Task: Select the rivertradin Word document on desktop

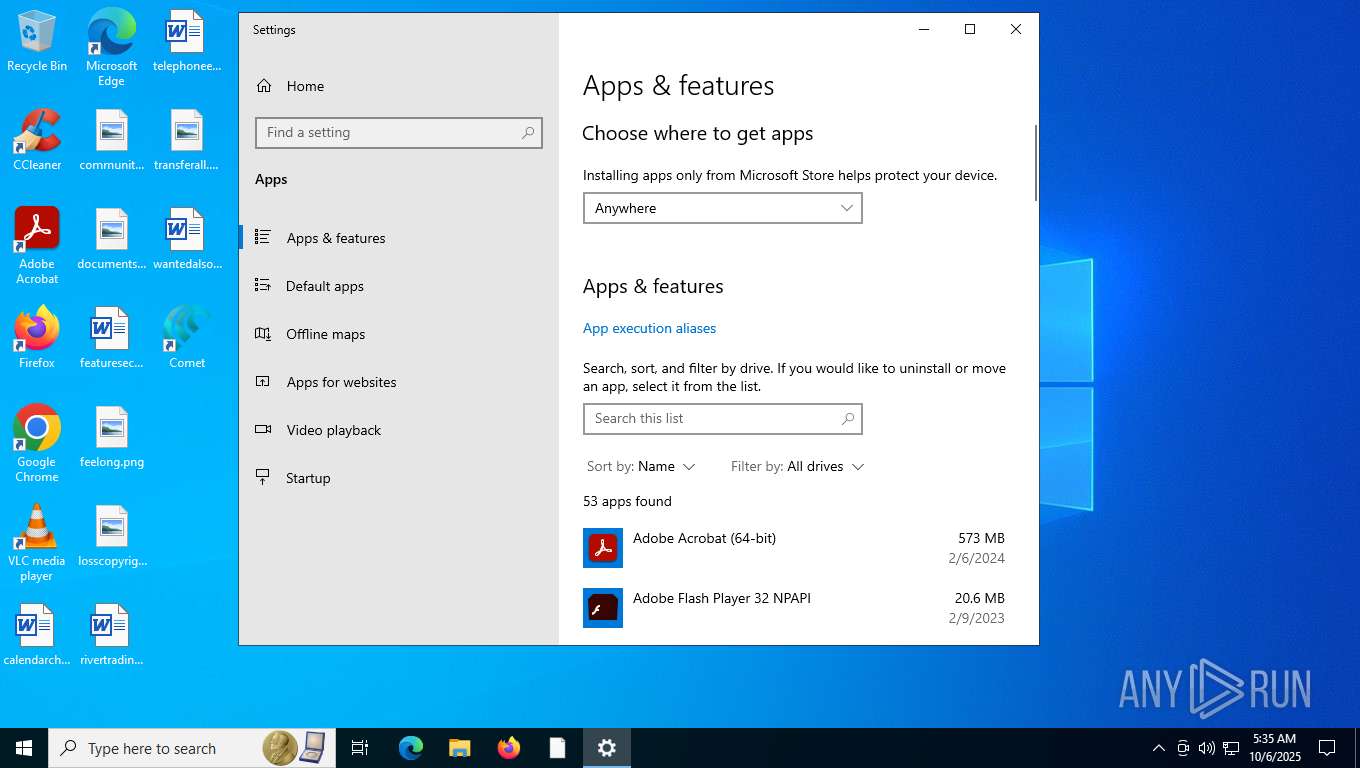Action: [112, 635]
